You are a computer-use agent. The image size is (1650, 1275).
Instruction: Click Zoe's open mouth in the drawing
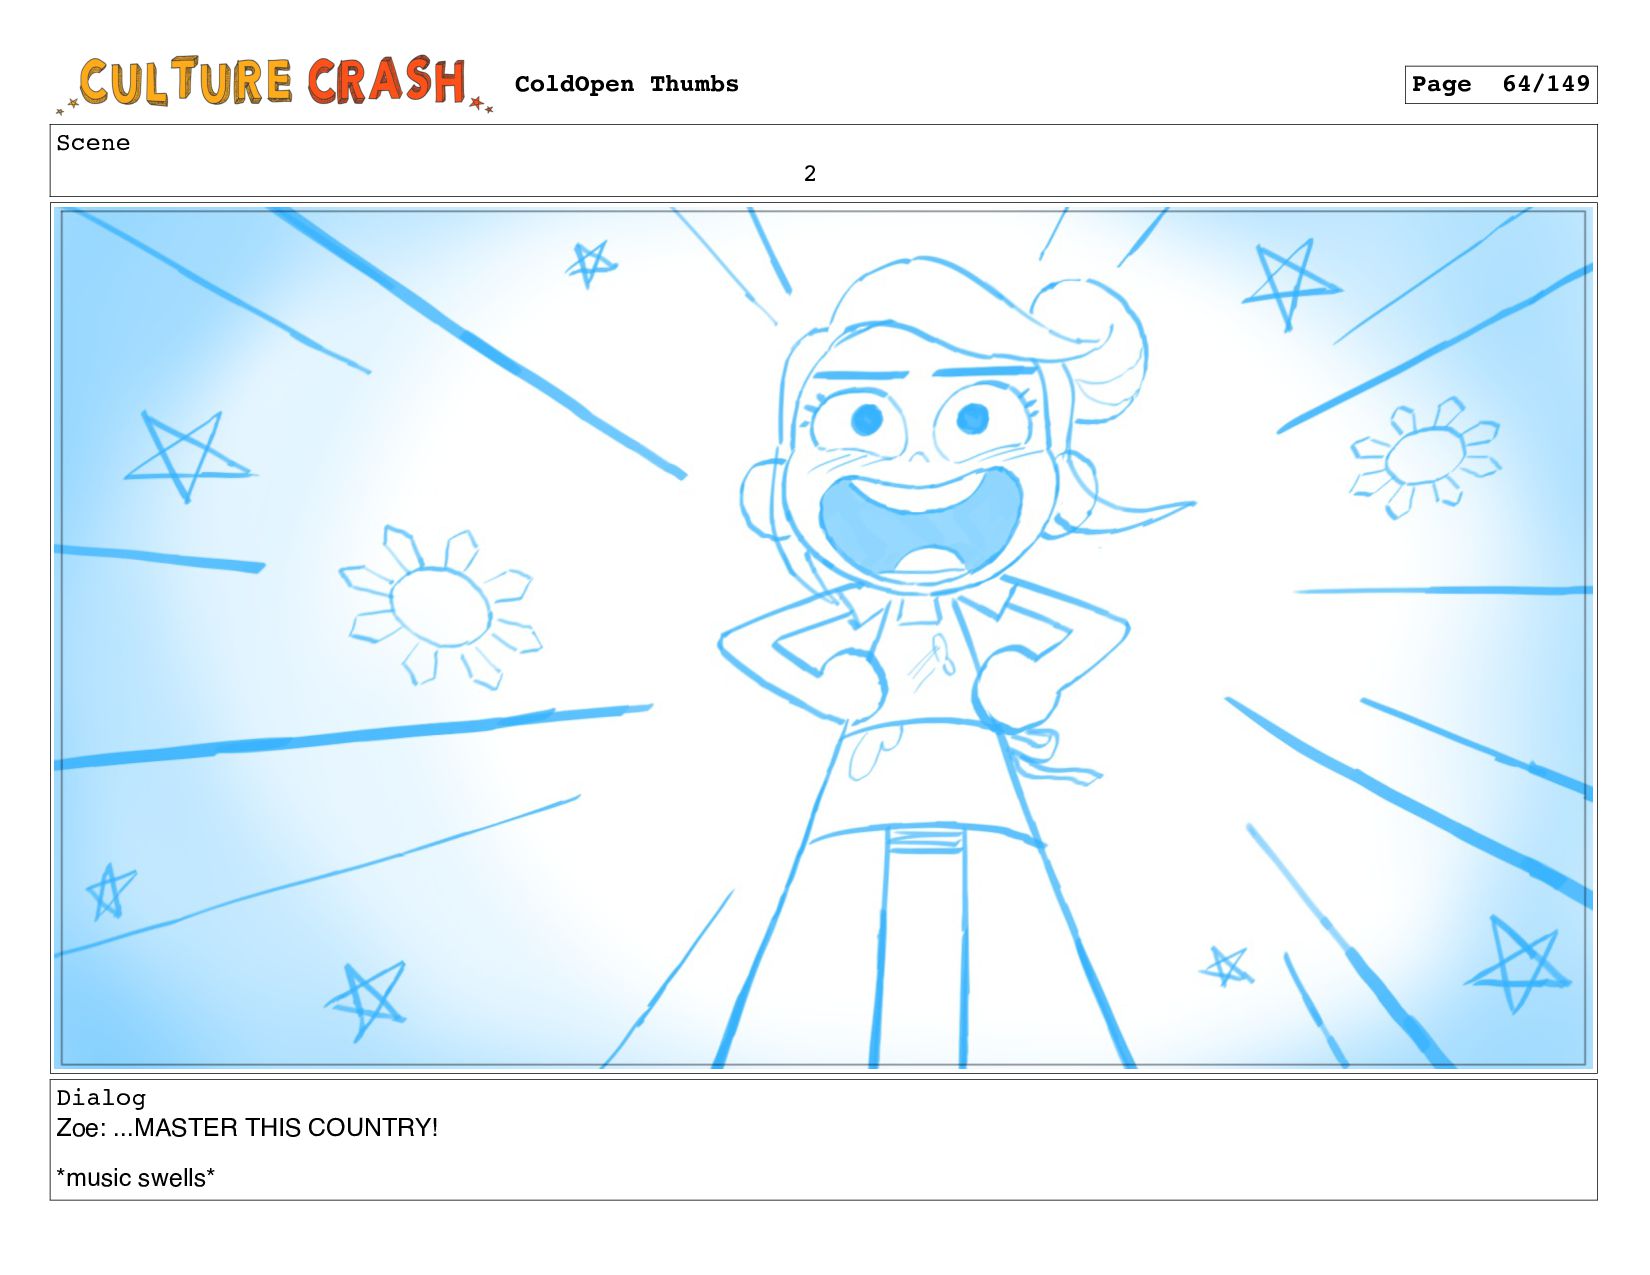click(x=922, y=527)
